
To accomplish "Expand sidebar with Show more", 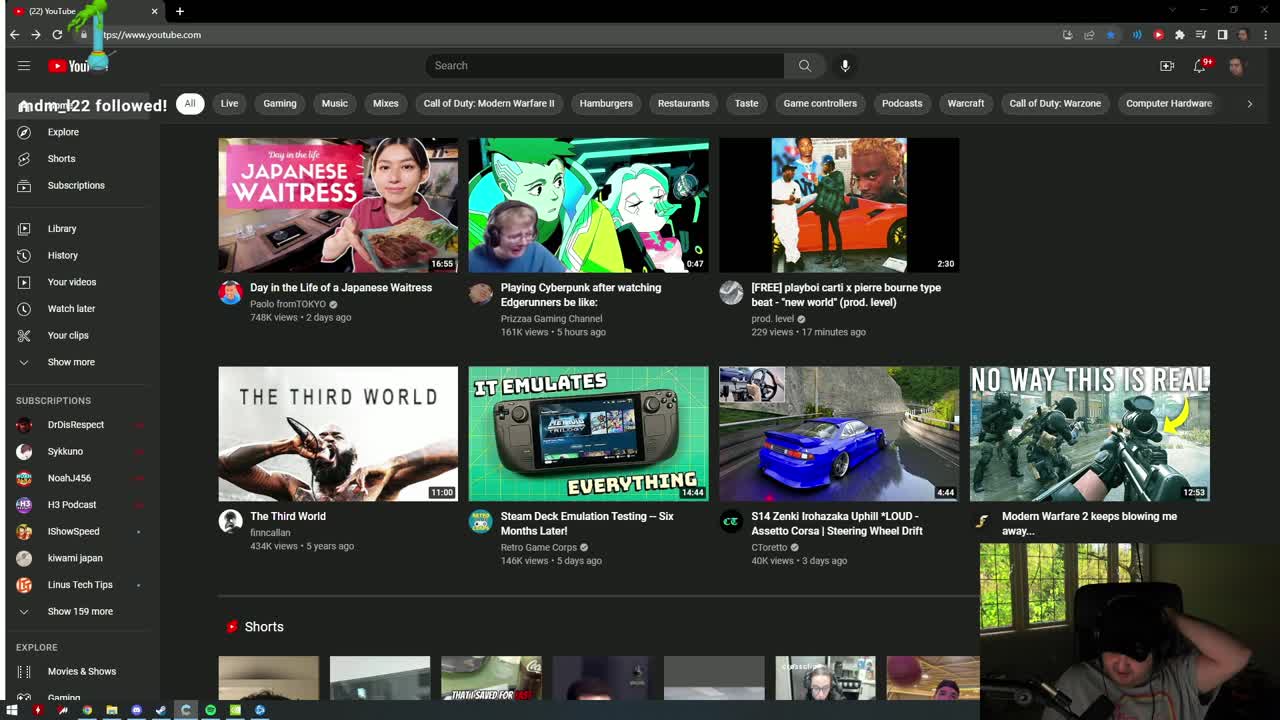I will (80, 362).
